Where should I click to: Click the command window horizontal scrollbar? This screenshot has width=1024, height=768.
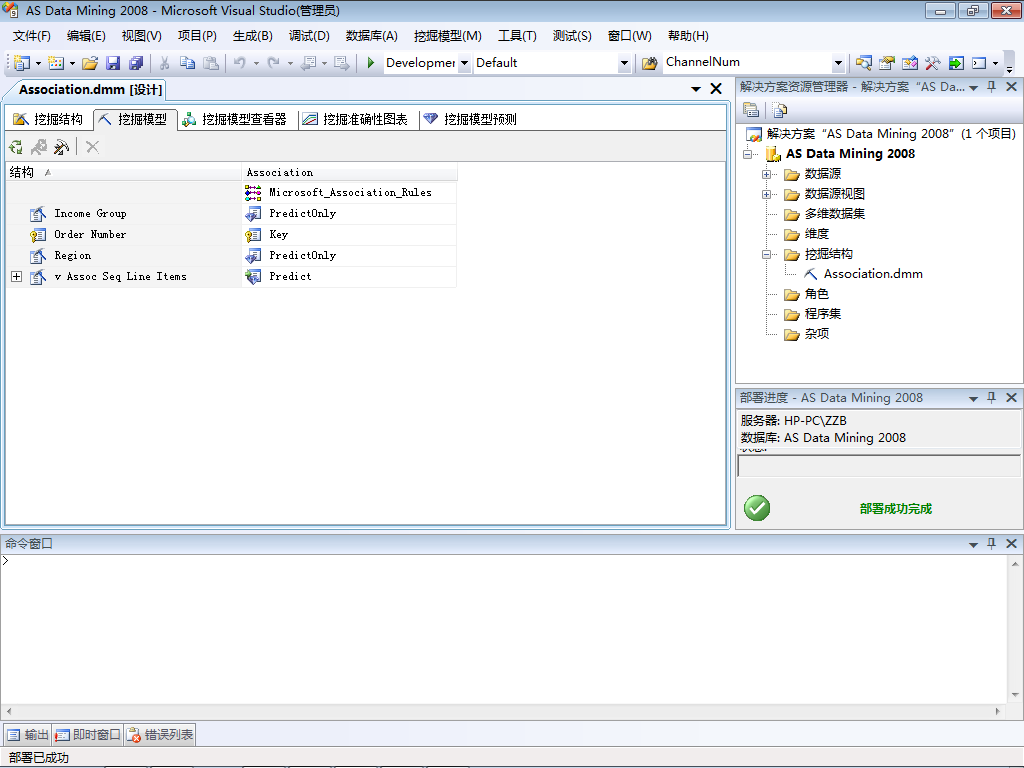[x=503, y=711]
